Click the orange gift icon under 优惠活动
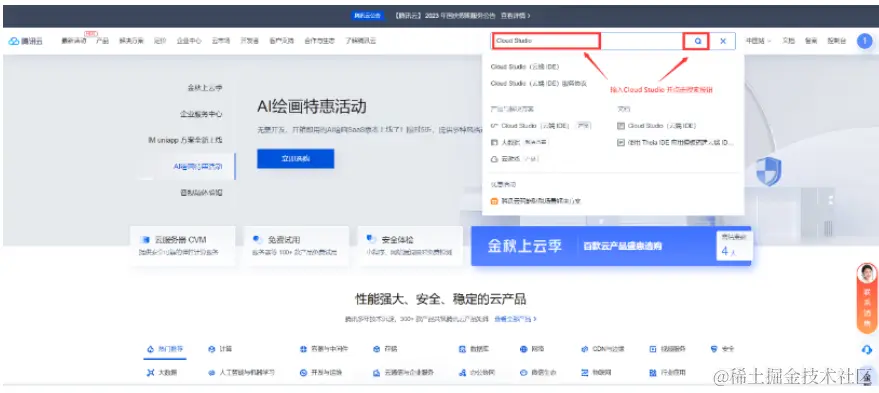Viewport: 879px width, 393px height. 494,201
